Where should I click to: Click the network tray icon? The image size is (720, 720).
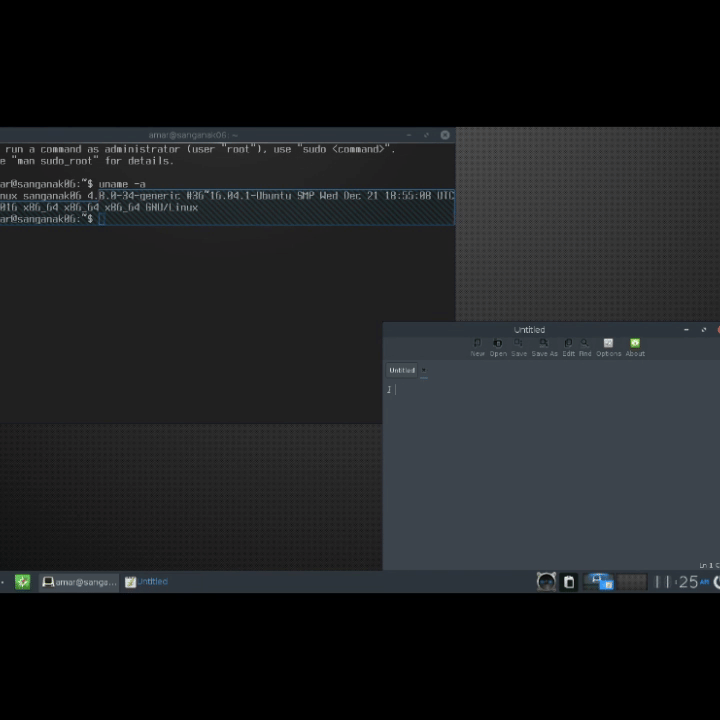pyautogui.click(x=600, y=582)
